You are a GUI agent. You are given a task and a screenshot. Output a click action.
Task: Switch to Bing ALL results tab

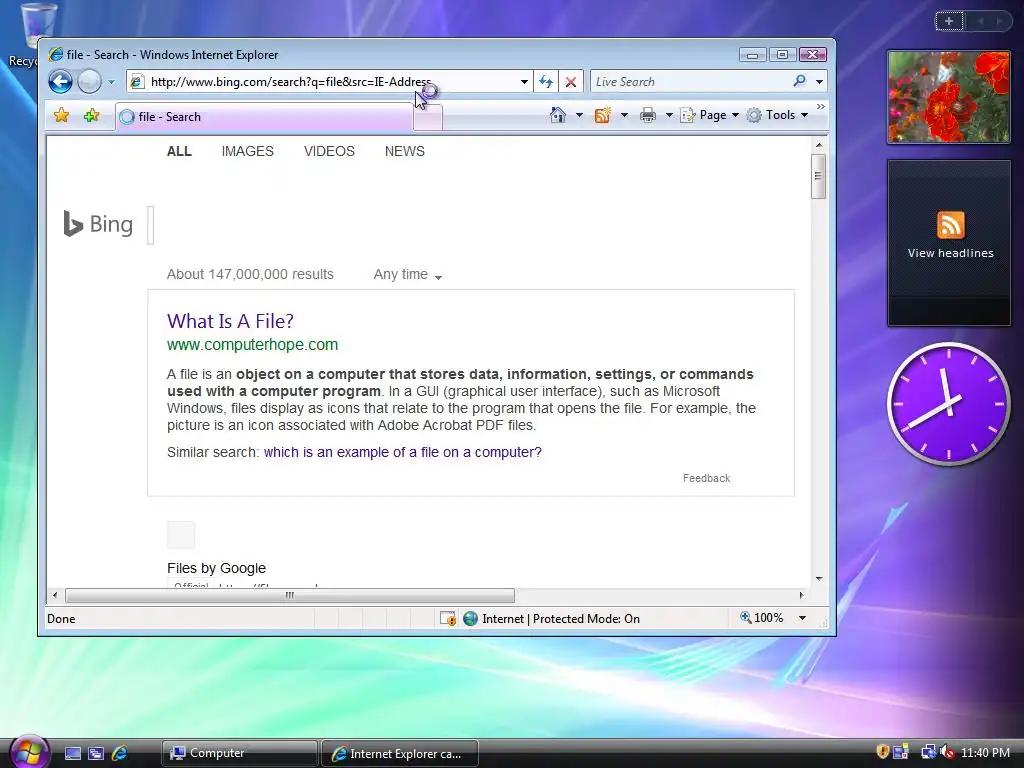click(179, 152)
